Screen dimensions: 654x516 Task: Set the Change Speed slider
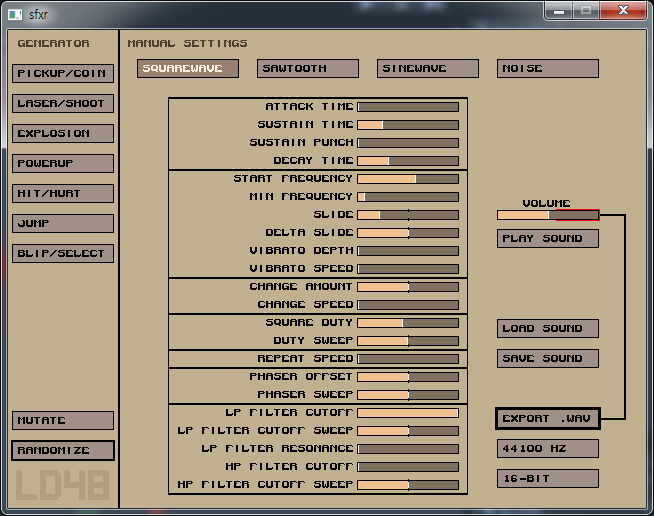408,305
